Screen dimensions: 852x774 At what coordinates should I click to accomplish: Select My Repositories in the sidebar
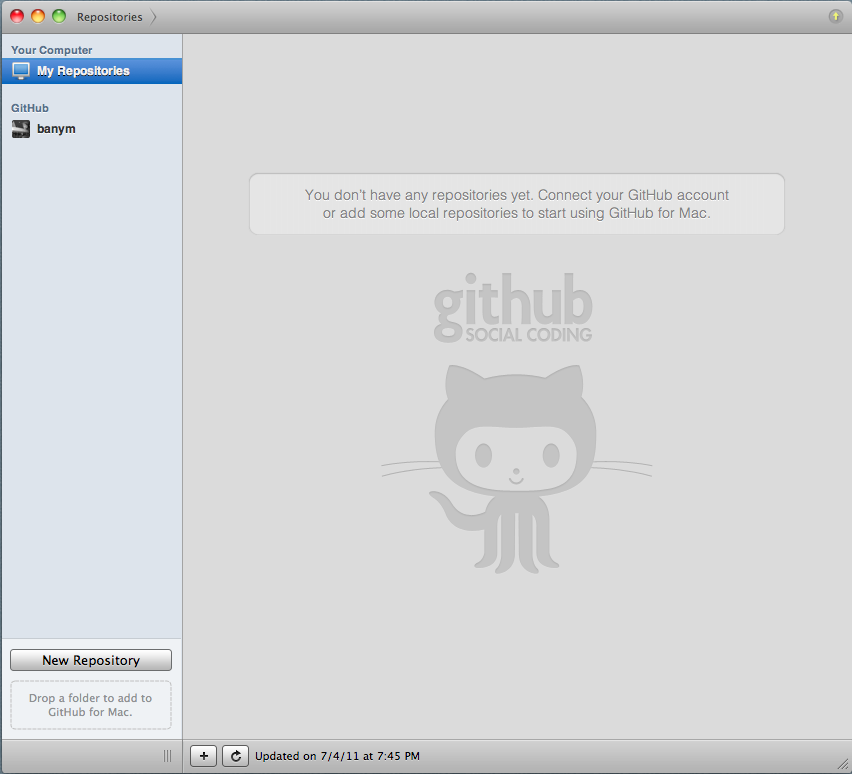pos(92,71)
